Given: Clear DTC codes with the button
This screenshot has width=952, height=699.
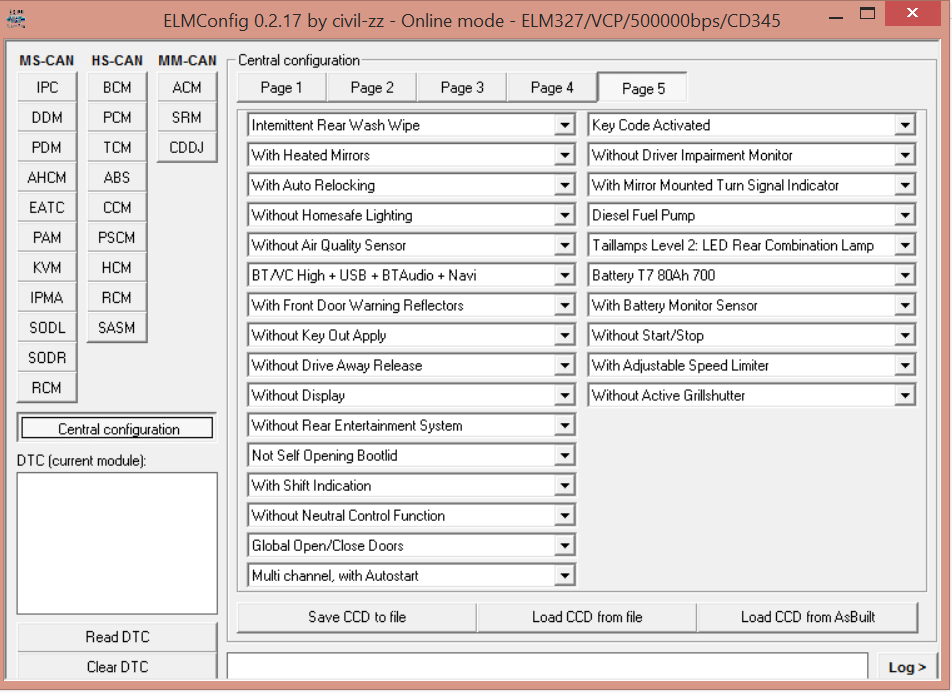Looking at the screenshot, I should pos(117,666).
